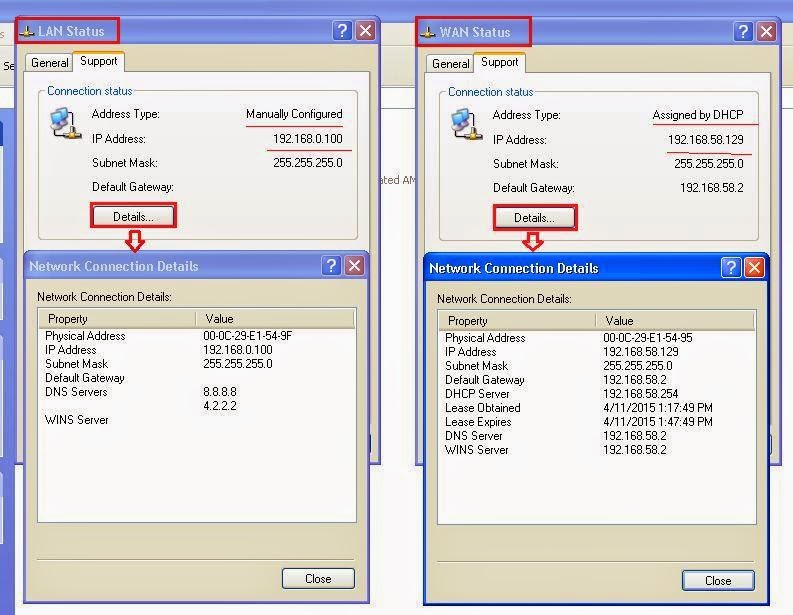
Task: Select Support tab in WAN Status
Action: point(500,62)
